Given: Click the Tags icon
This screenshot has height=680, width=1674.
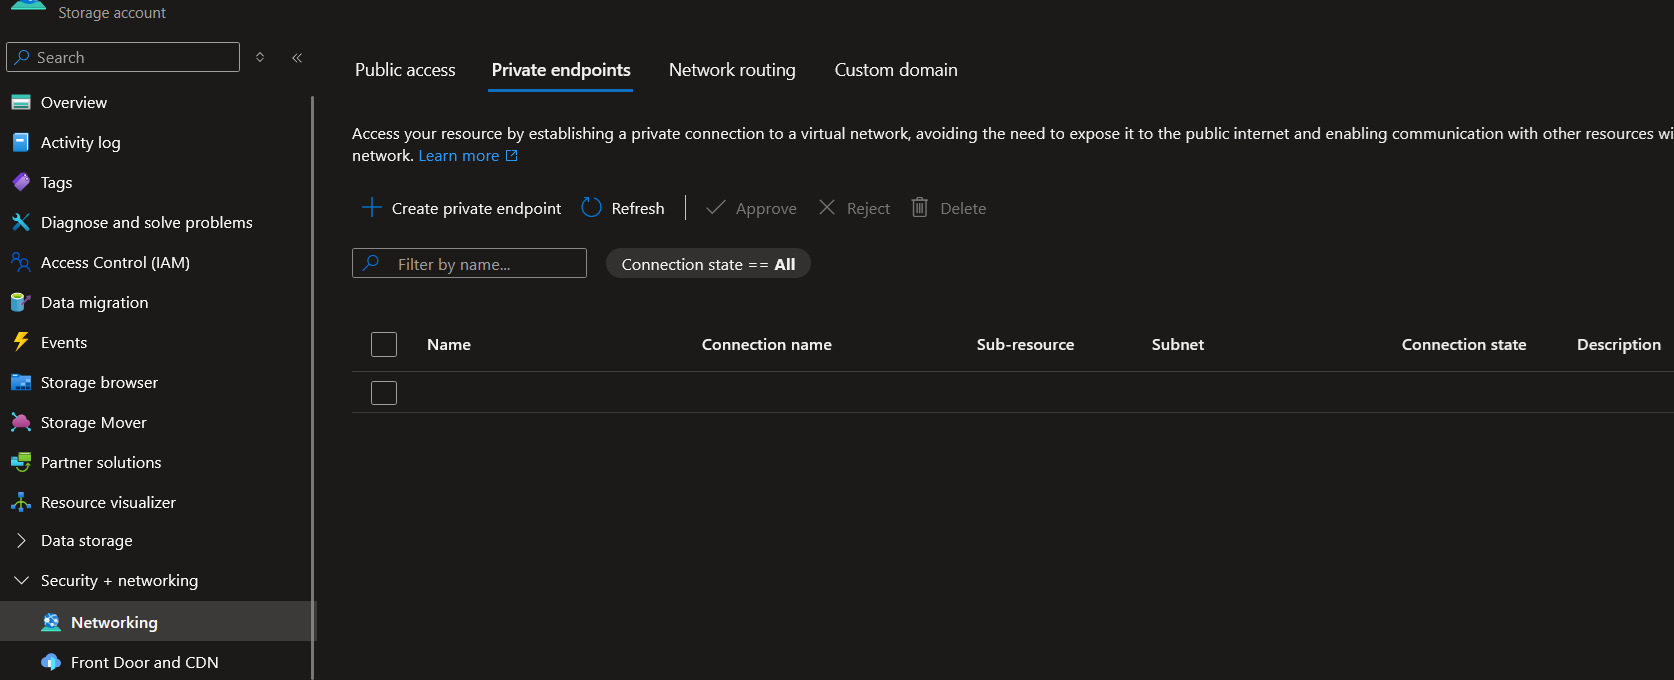Looking at the screenshot, I should (x=21, y=182).
